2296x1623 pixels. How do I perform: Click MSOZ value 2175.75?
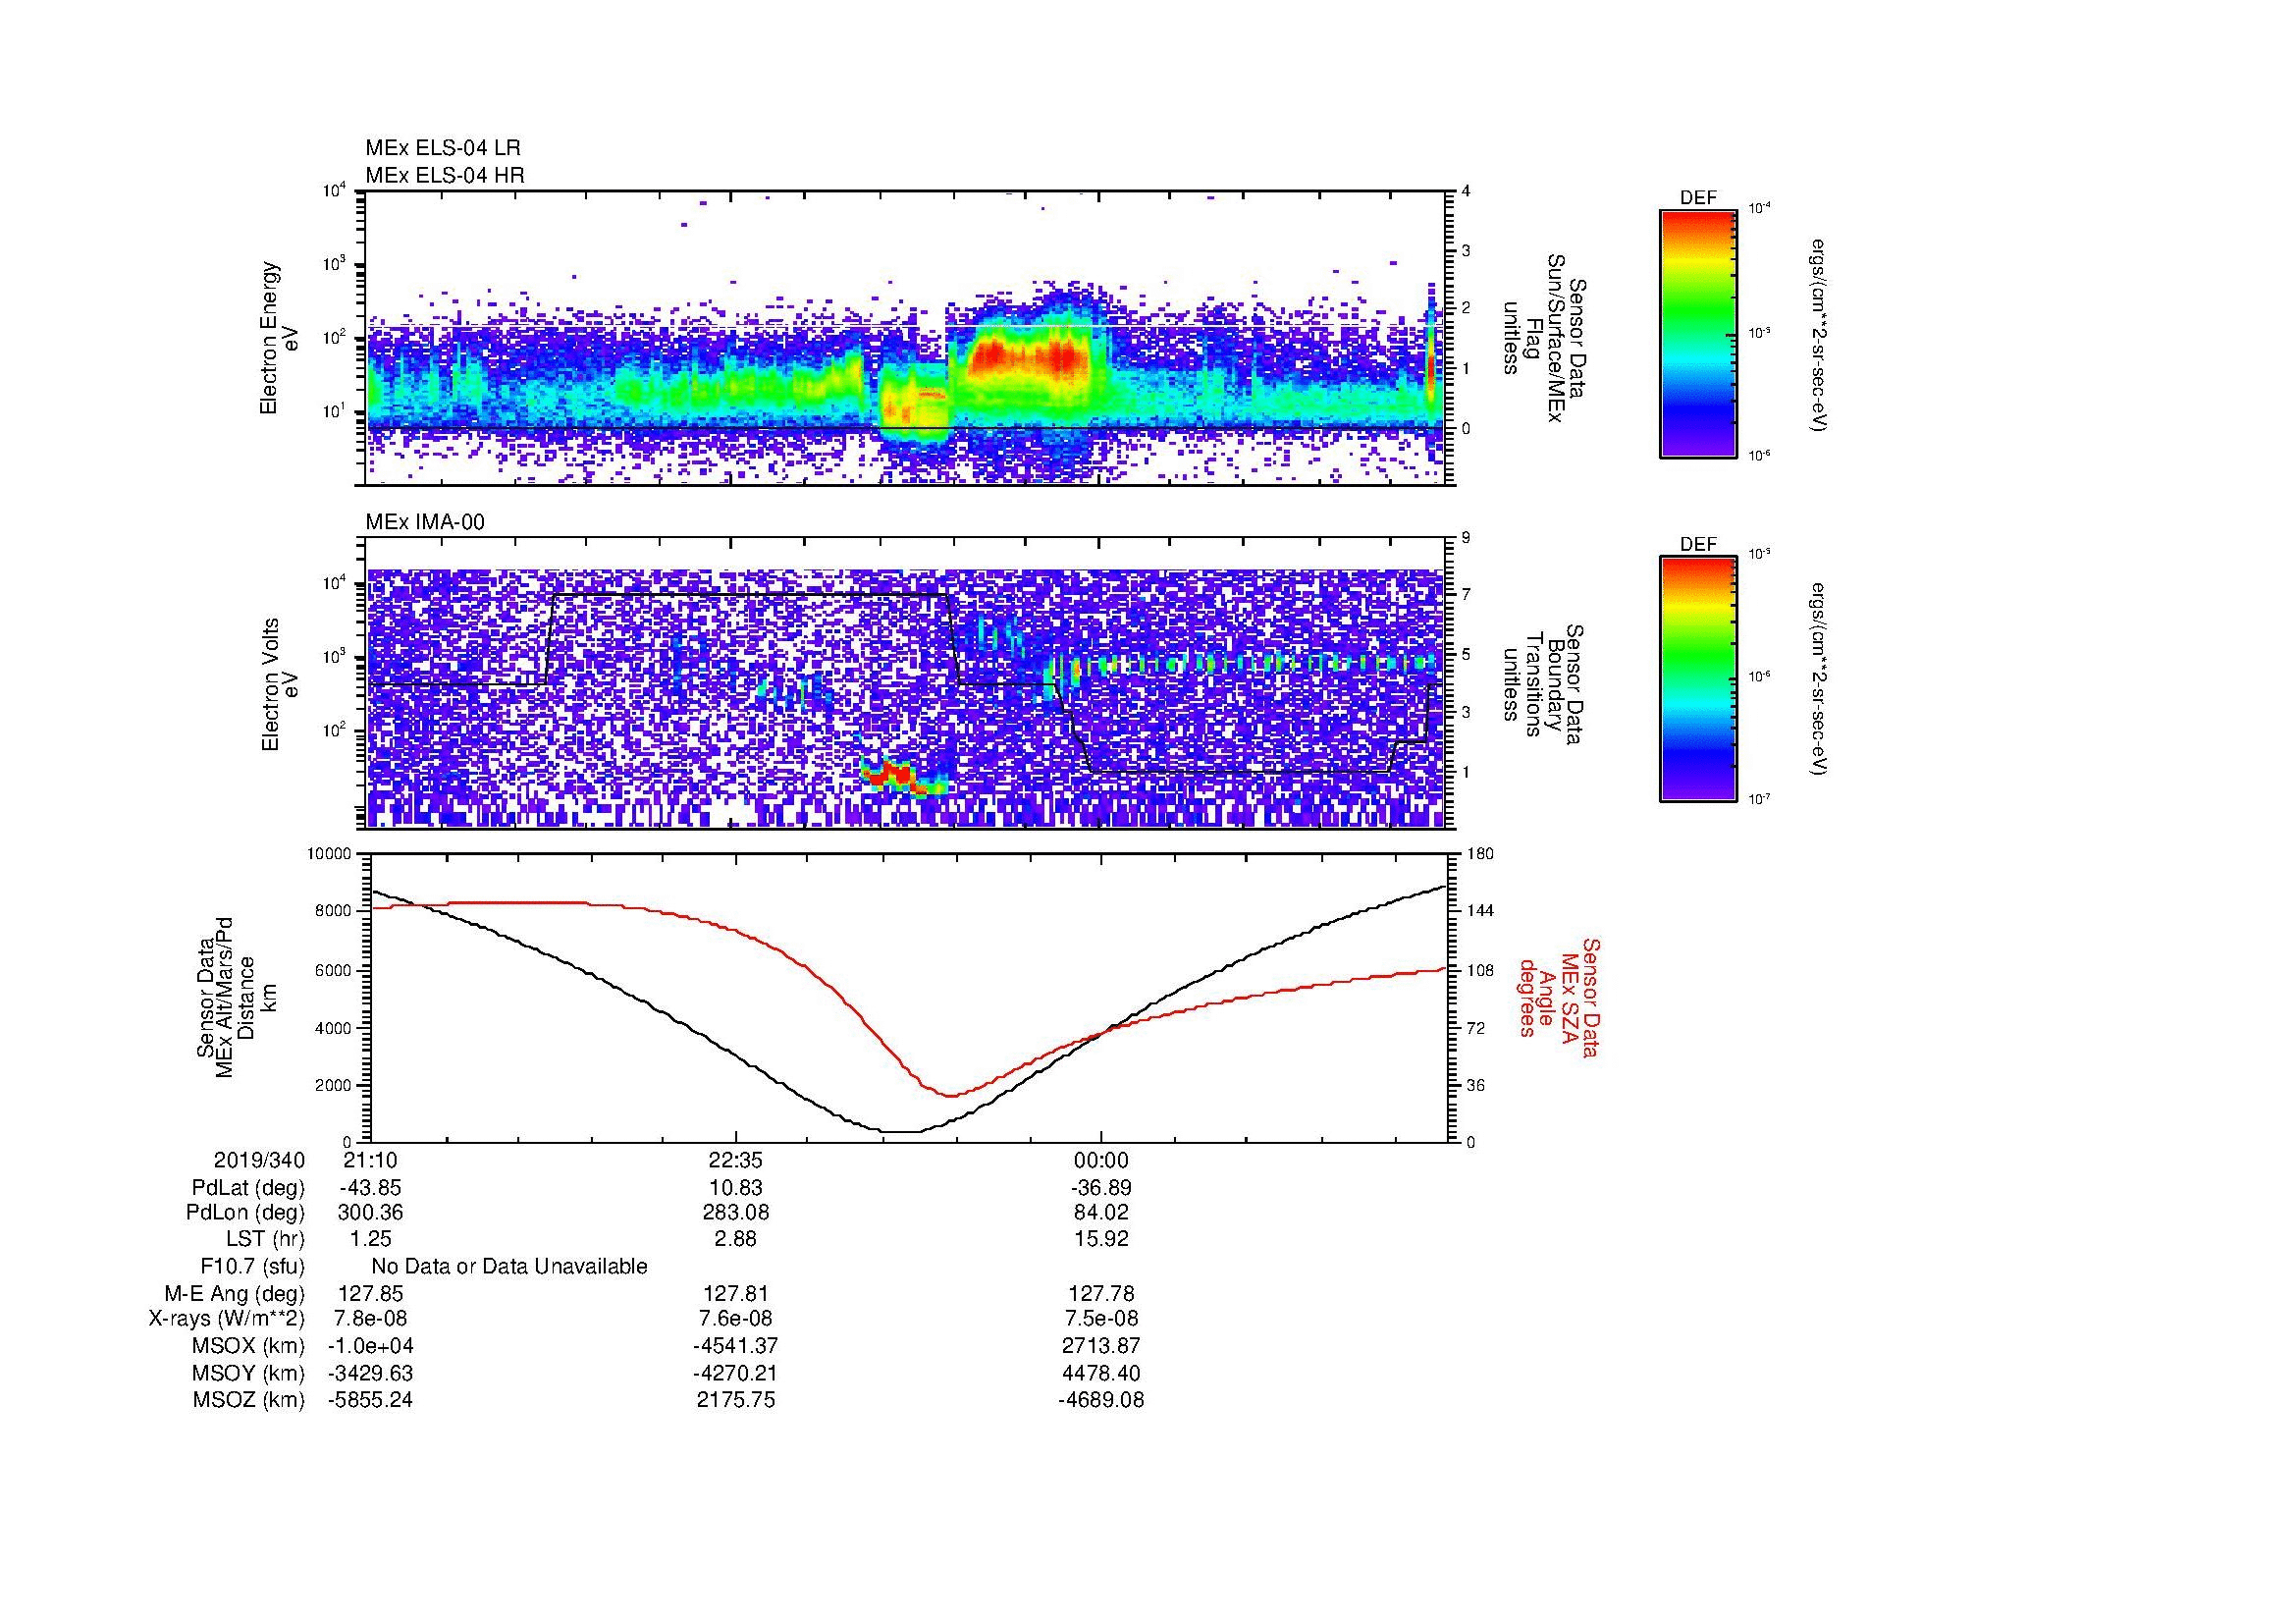[x=736, y=1400]
